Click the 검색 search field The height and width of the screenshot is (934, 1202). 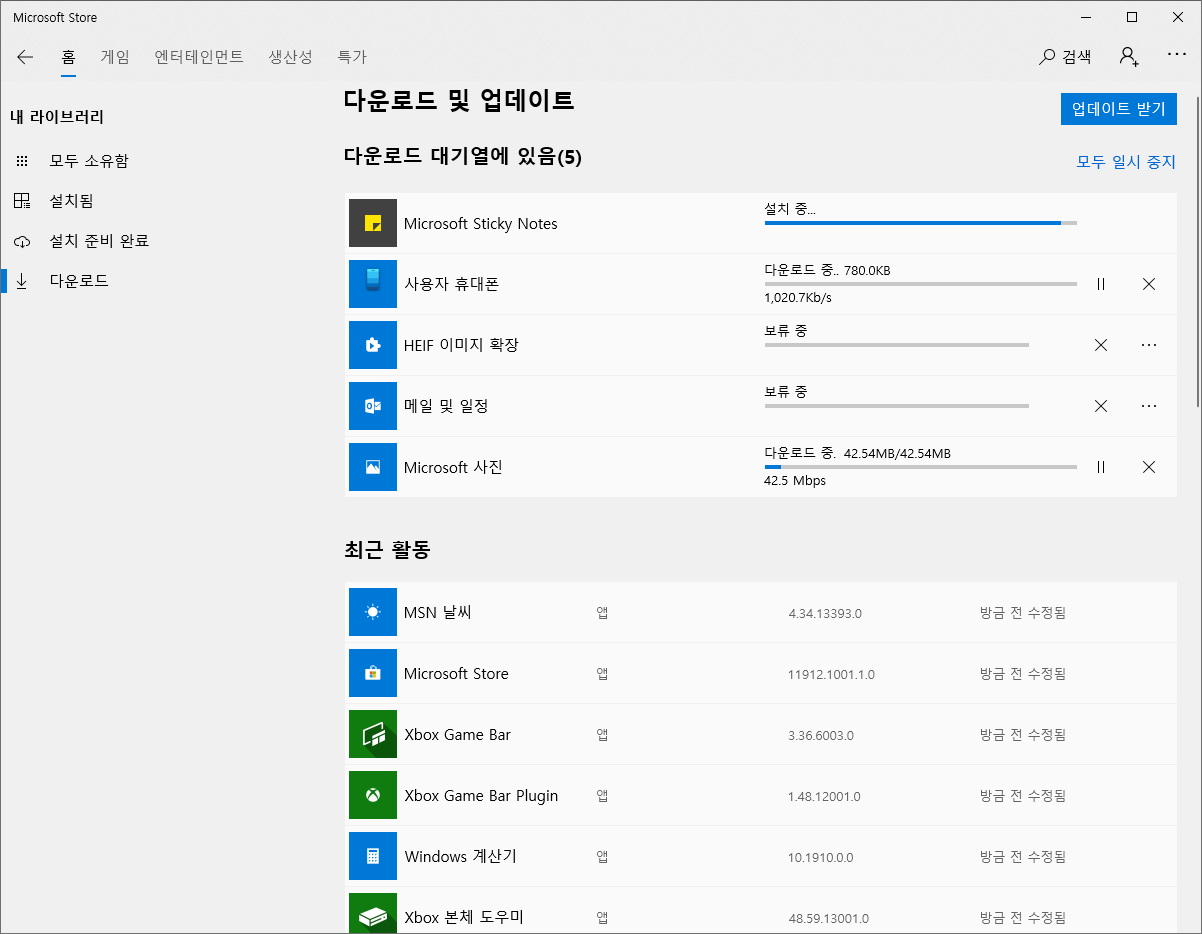pos(1065,57)
